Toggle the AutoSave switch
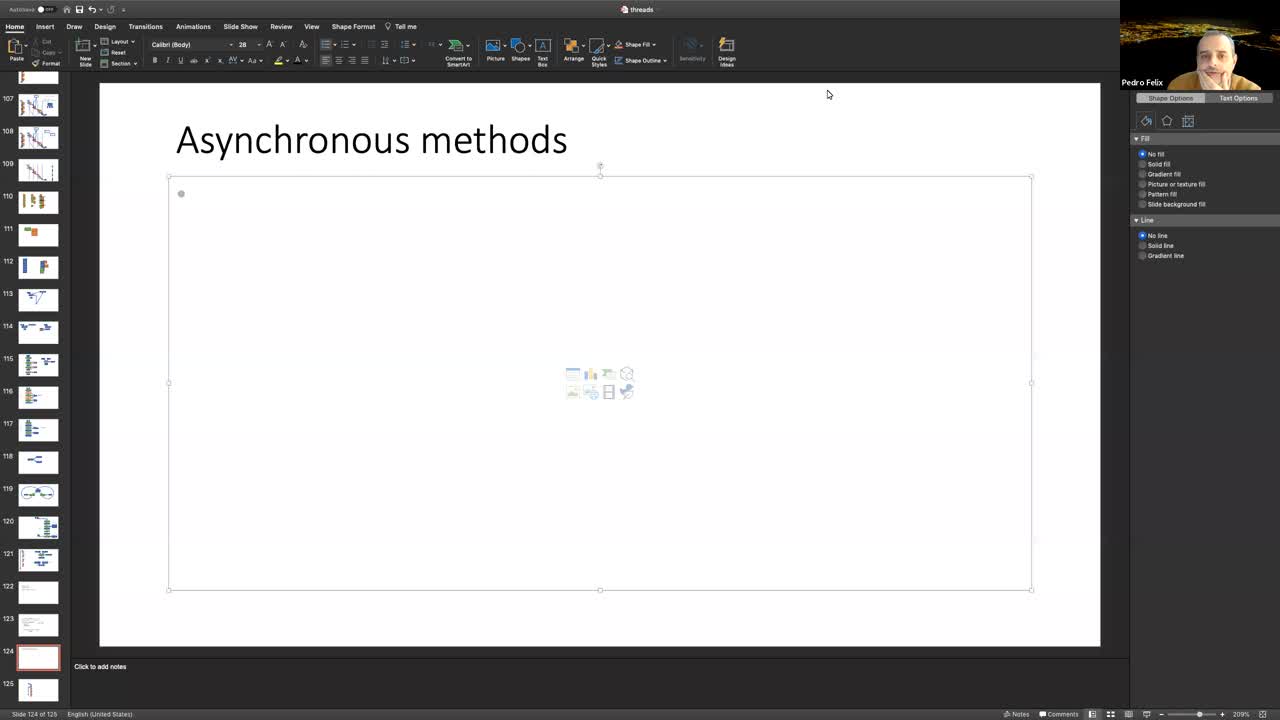This screenshot has width=1280, height=720. (x=45, y=10)
